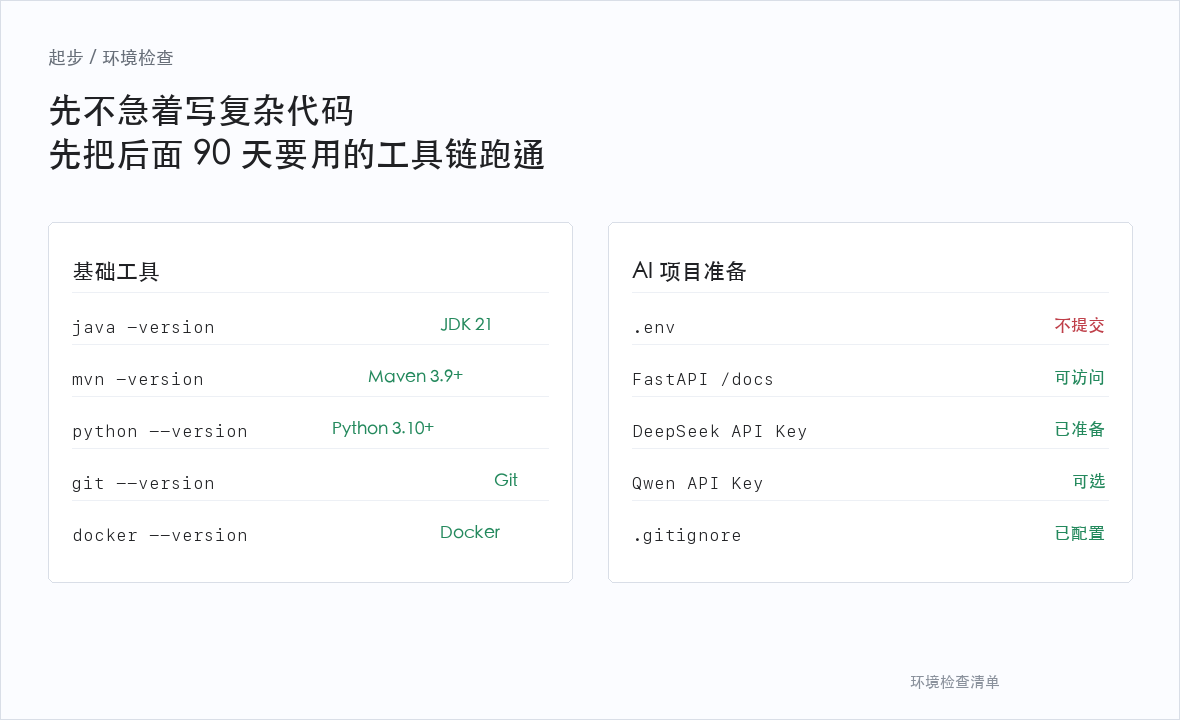Click the heading line 先把后面 90 天要用的工具链跑通

tap(297, 155)
